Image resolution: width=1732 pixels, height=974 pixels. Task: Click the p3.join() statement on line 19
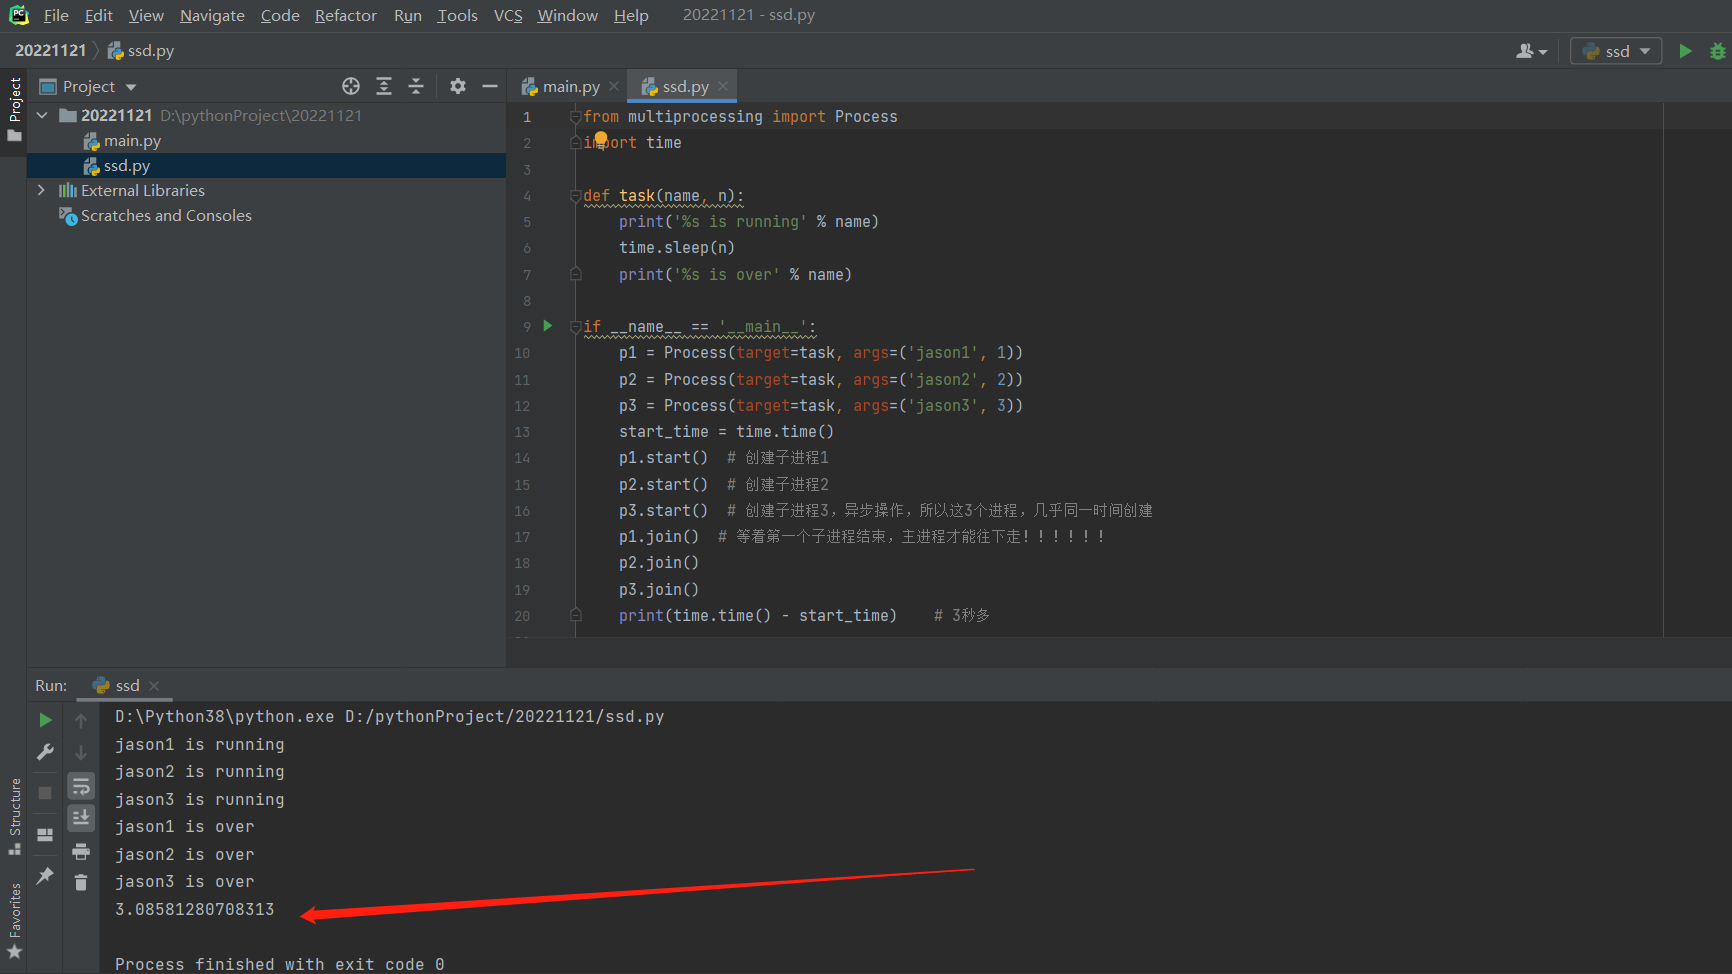pos(658,590)
